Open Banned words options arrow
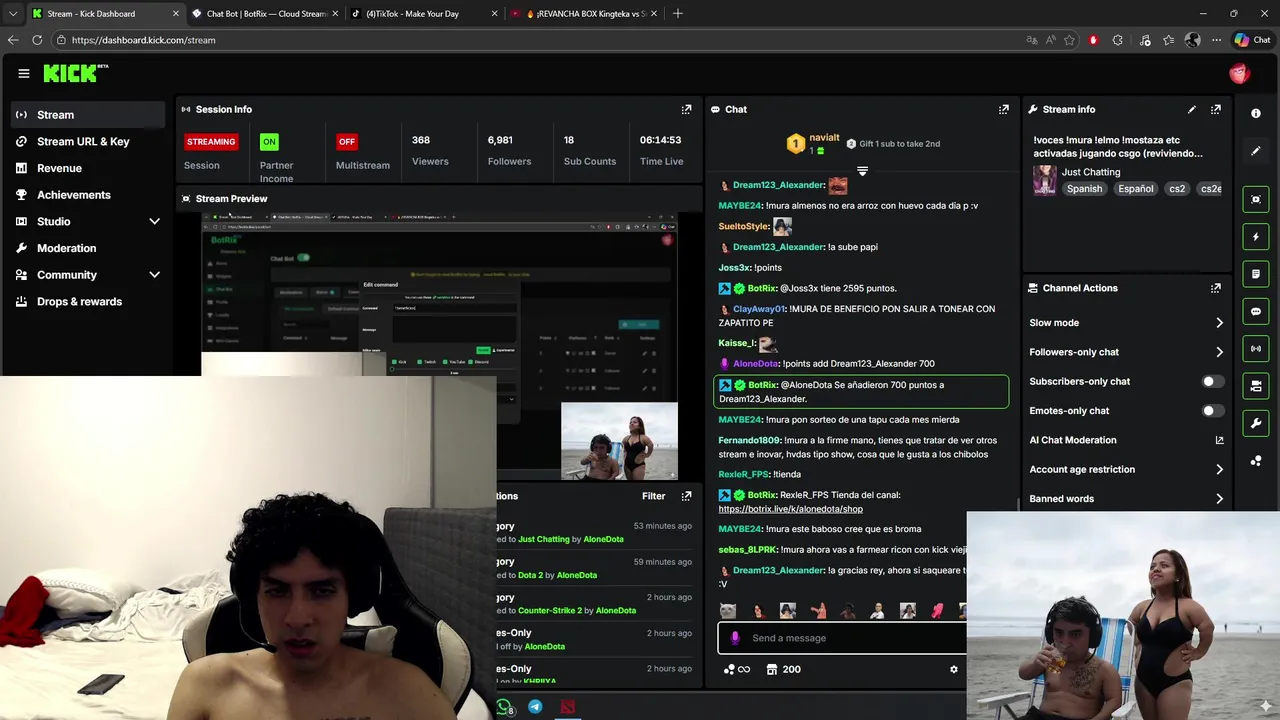Viewport: 1280px width, 720px height. point(1219,498)
